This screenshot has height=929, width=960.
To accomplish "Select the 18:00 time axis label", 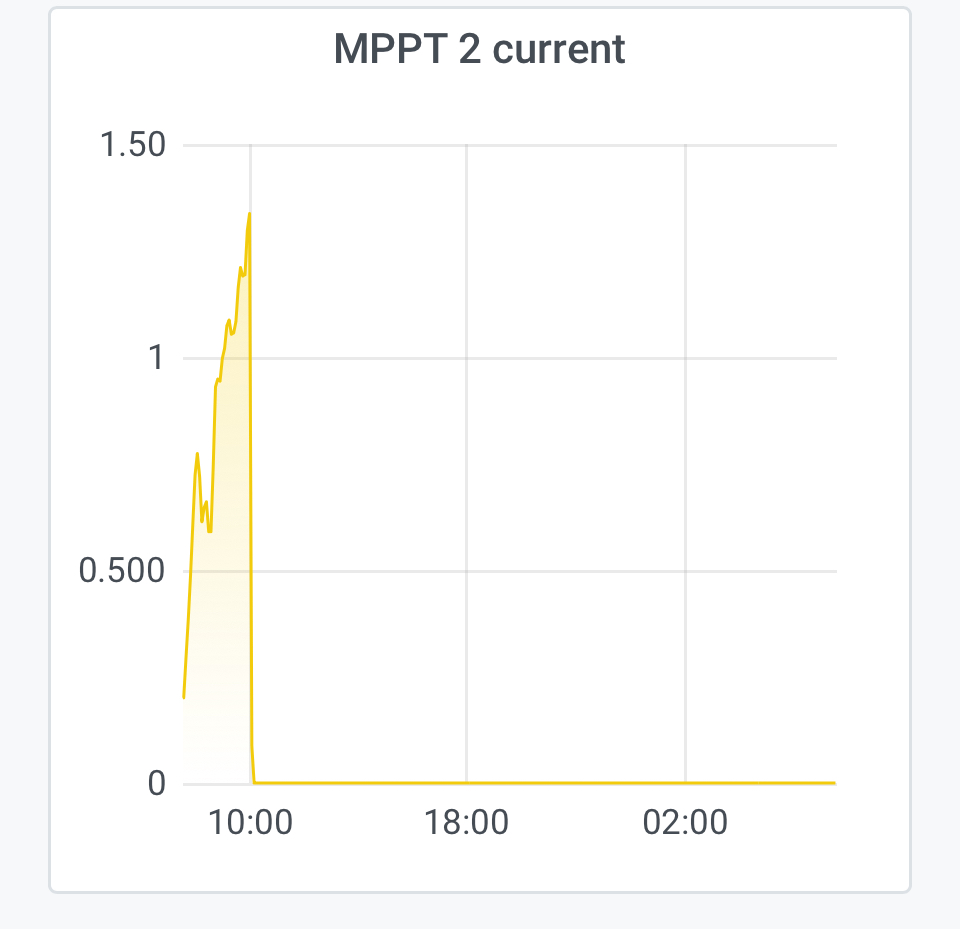I will tap(467, 824).
